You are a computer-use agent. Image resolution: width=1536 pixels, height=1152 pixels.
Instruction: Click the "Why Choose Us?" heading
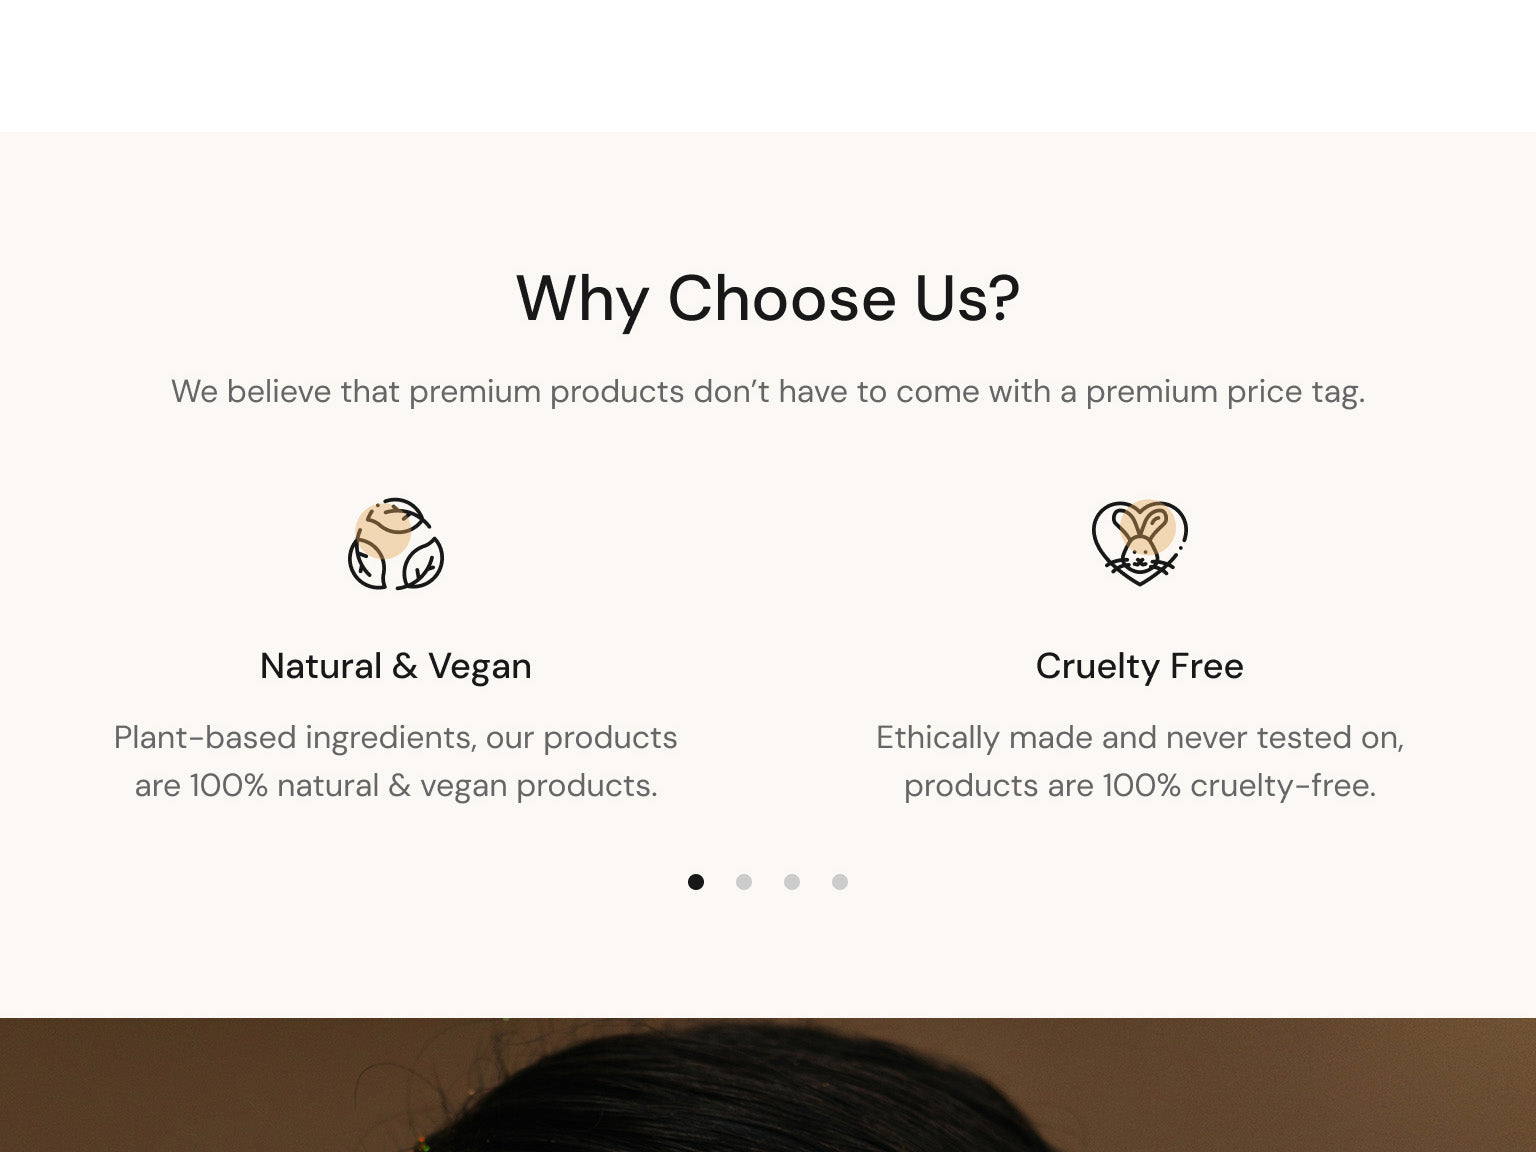767,298
